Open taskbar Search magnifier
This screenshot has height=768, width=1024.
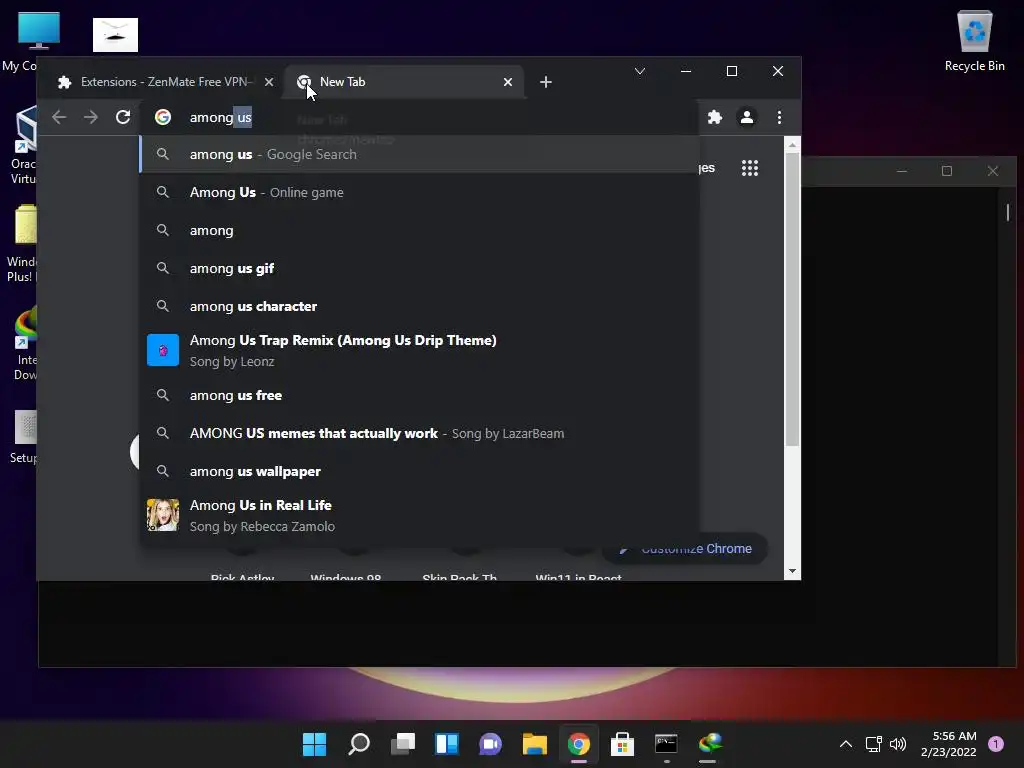pos(359,744)
